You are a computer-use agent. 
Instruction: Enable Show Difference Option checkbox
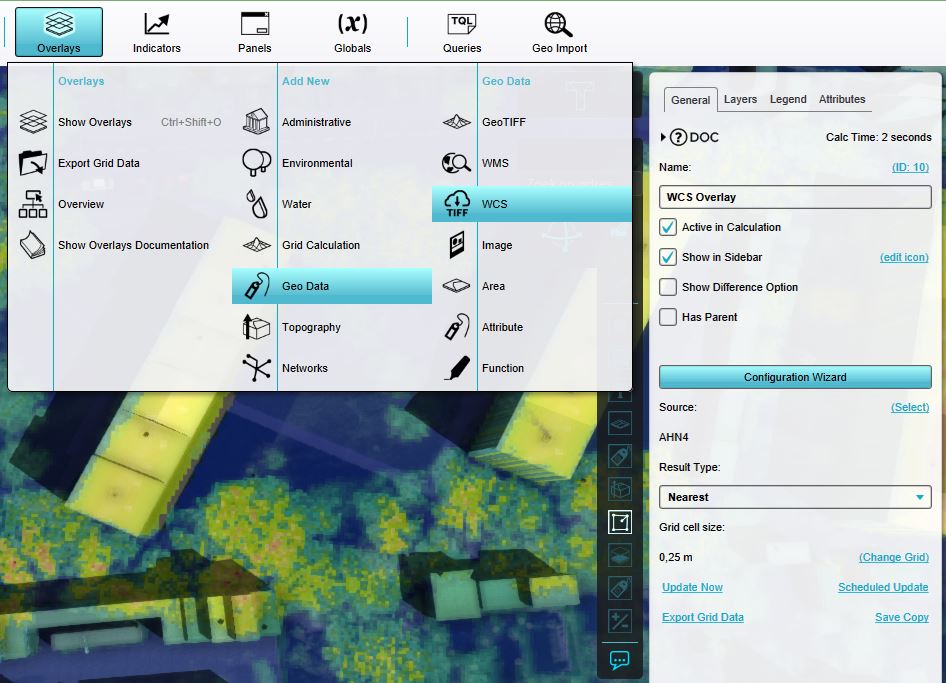point(668,287)
